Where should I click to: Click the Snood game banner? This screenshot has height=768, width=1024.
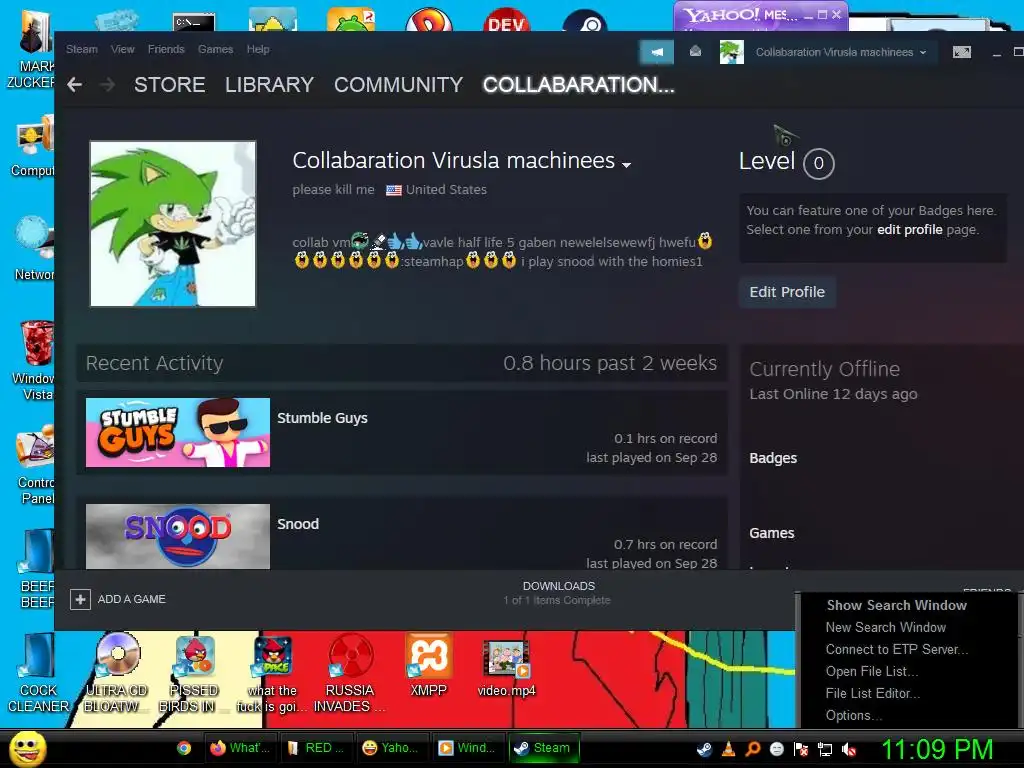point(178,536)
